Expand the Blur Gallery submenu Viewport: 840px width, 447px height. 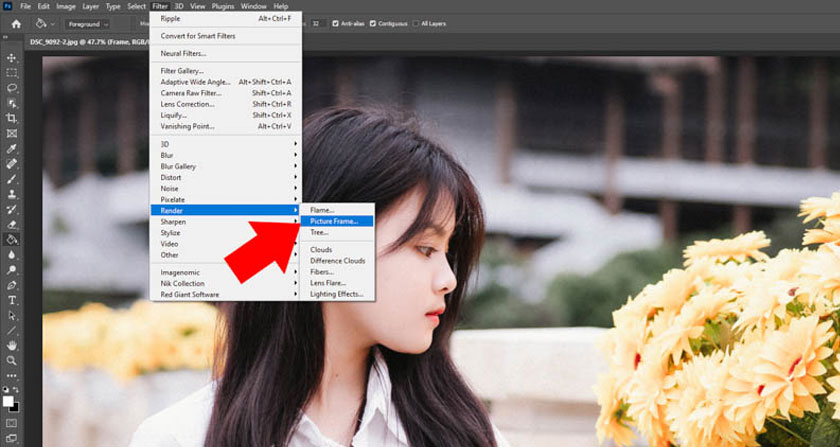pyautogui.click(x=178, y=166)
